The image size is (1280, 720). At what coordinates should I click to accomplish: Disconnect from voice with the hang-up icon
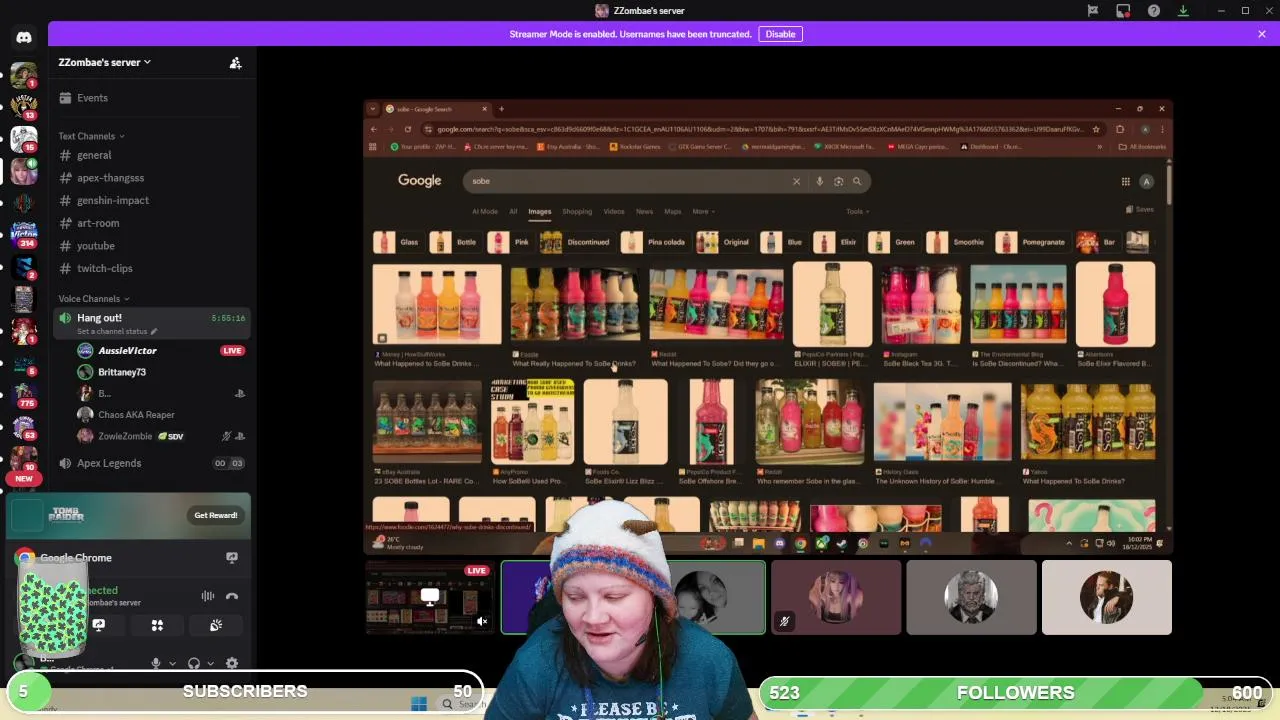click(232, 596)
